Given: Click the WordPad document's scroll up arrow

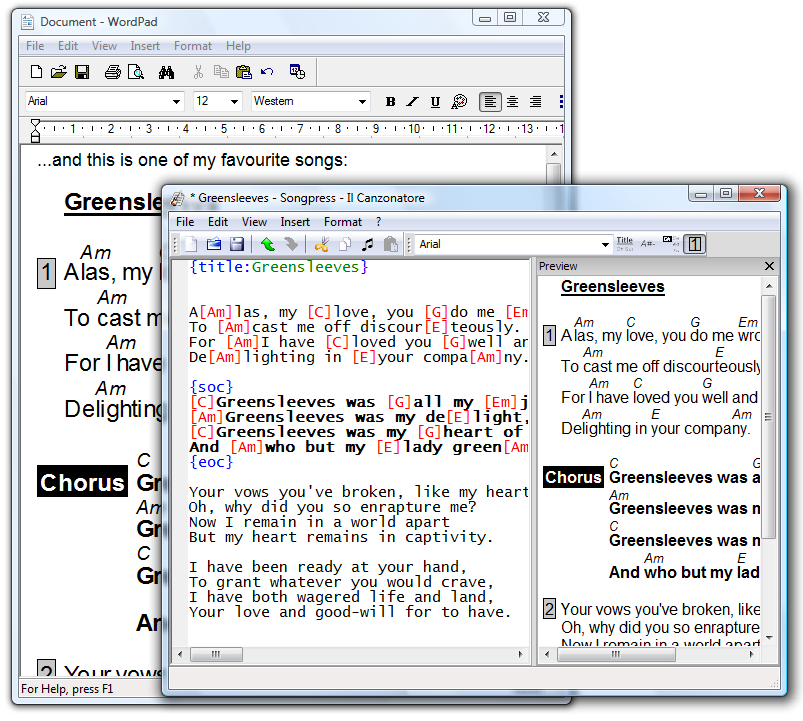Looking at the screenshot, I should click(554, 154).
